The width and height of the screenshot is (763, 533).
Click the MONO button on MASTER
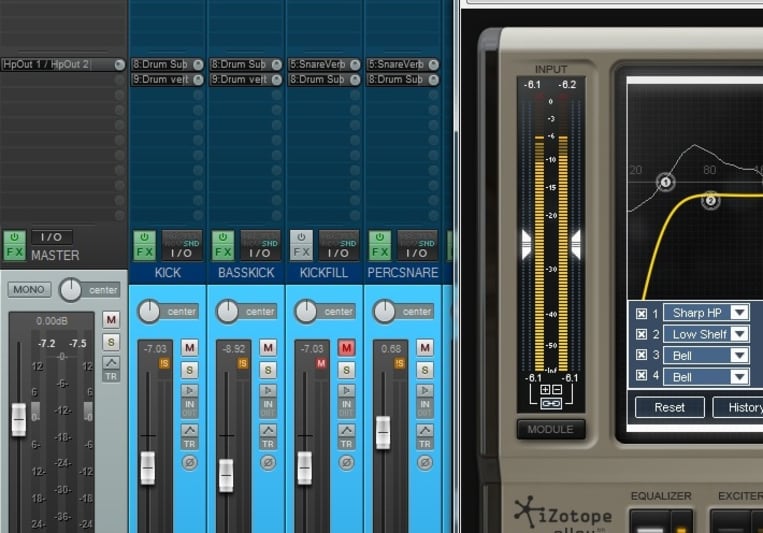29,290
